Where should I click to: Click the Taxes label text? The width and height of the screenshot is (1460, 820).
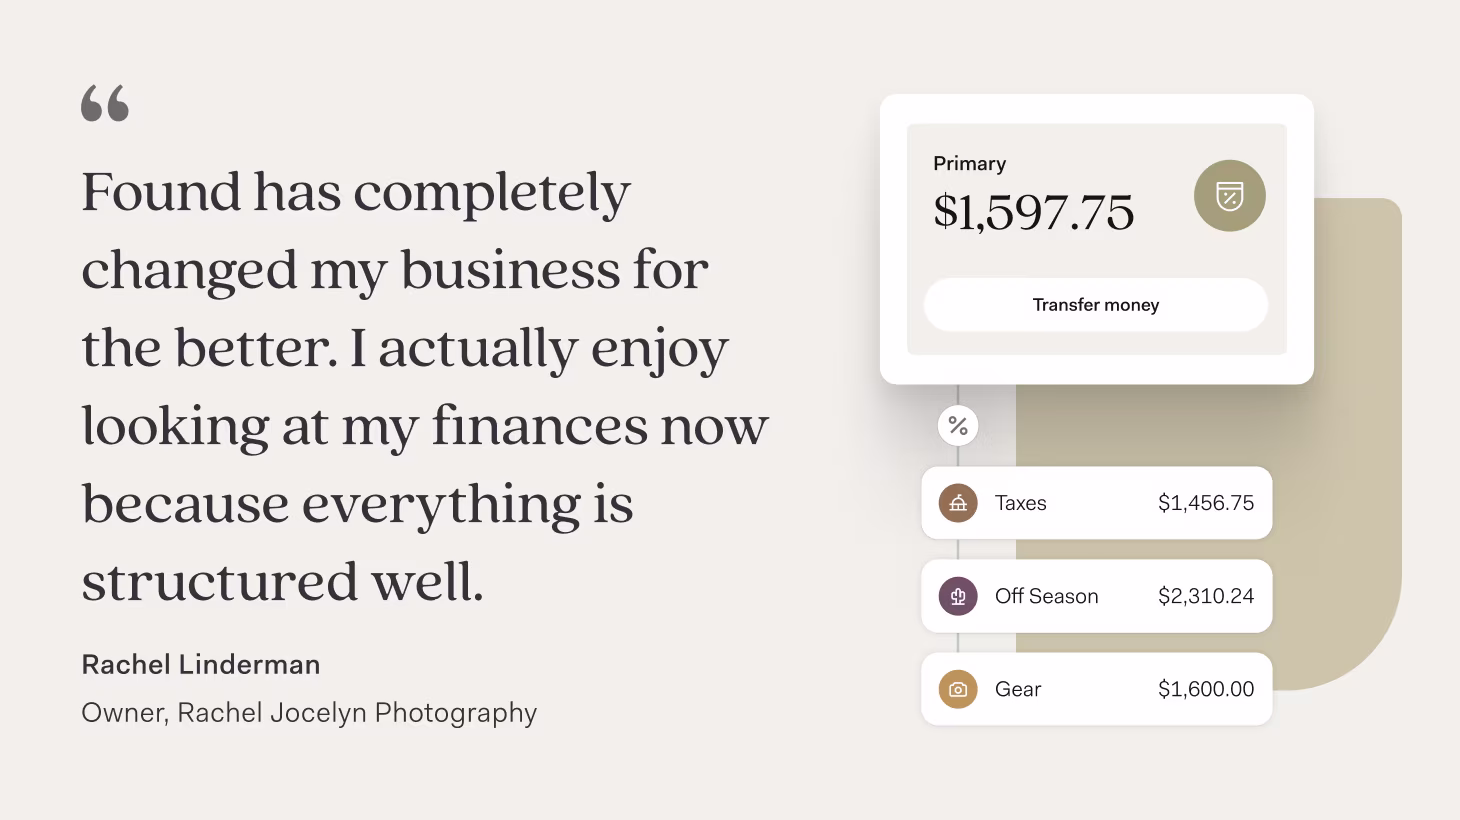pyautogui.click(x=1021, y=503)
